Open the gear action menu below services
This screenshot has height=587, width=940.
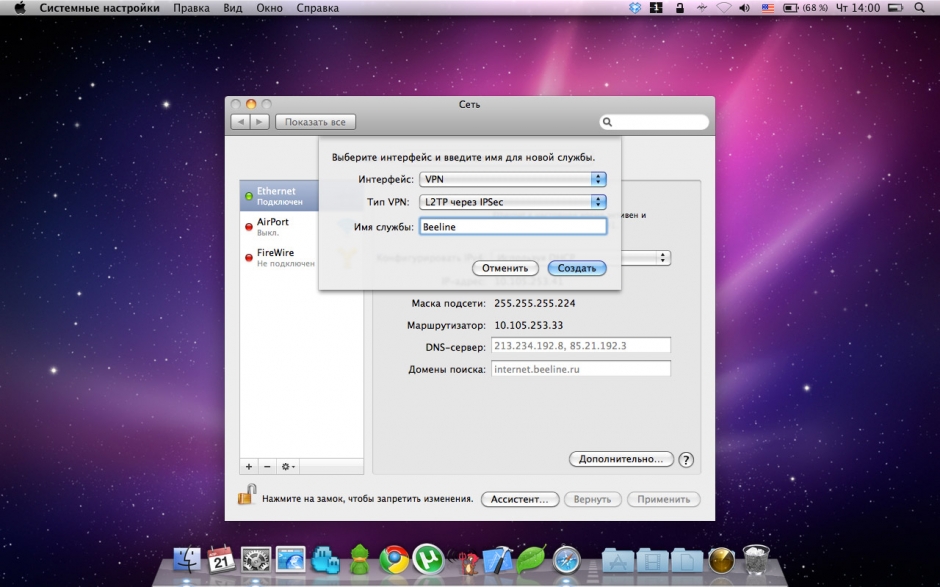pyautogui.click(x=288, y=466)
